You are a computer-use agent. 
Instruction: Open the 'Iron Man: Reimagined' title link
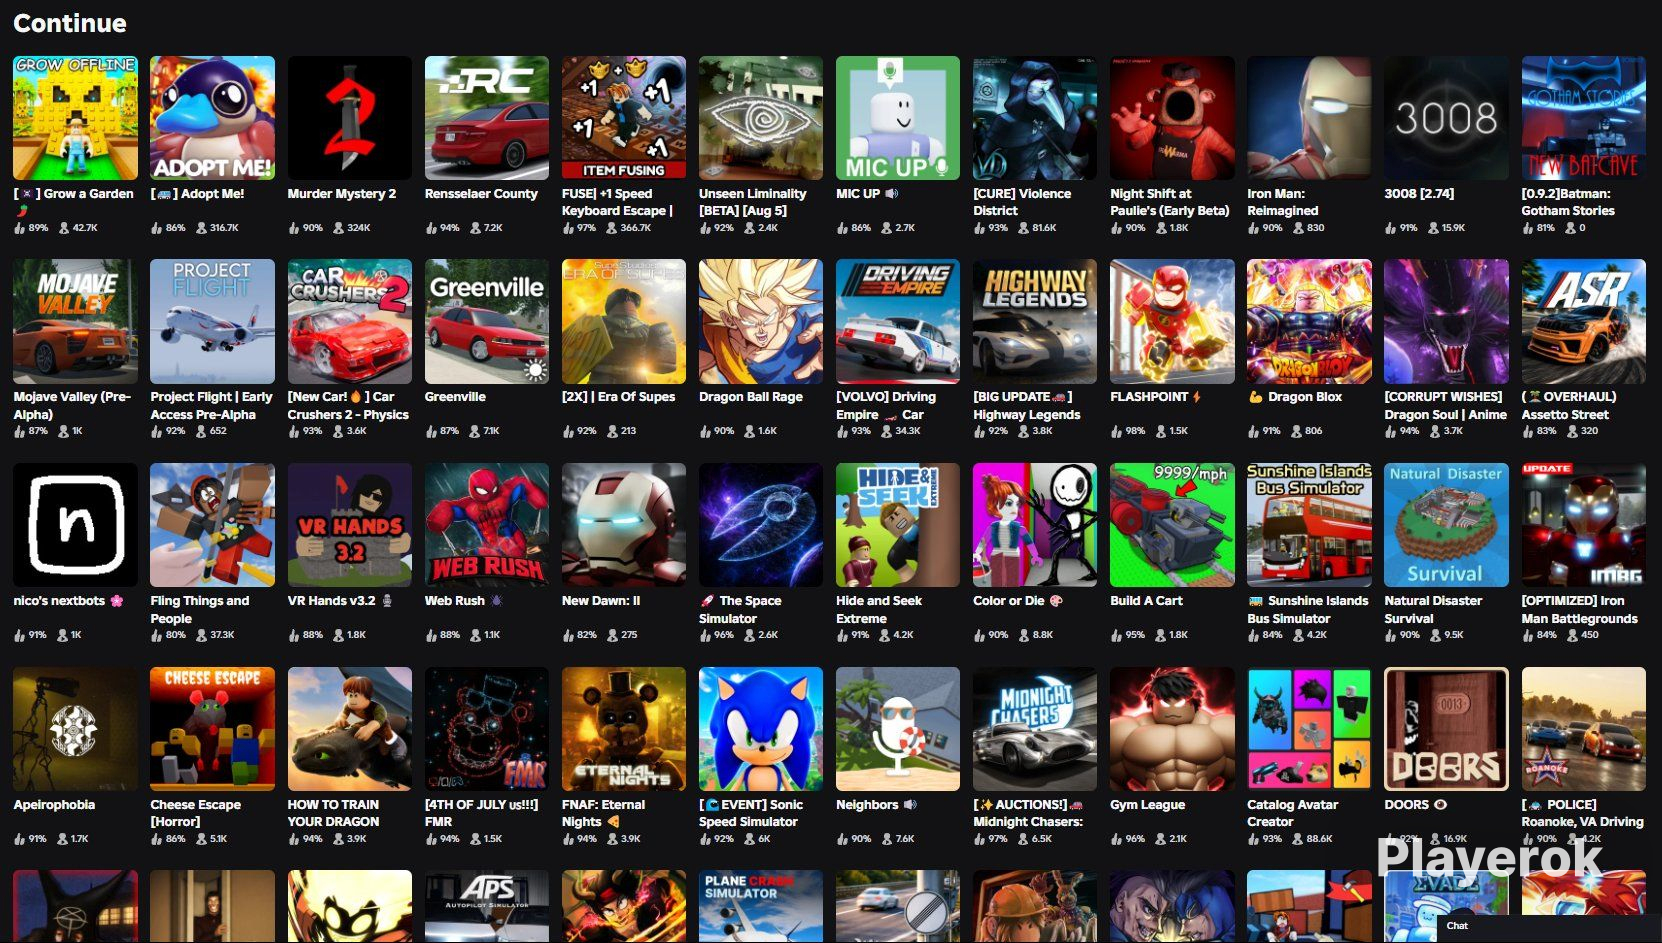point(1283,202)
